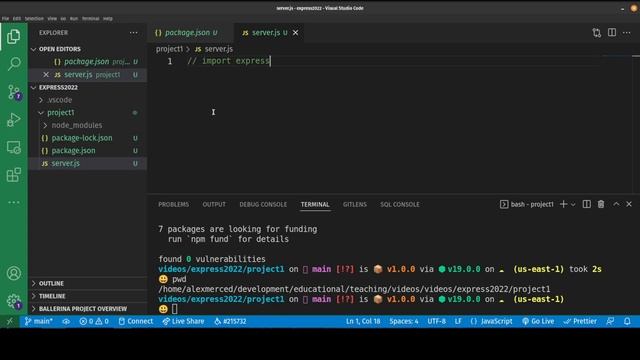Open Go to Line via Ln 1, Col 18
Screen dimensions: 640x360
[x=363, y=322]
